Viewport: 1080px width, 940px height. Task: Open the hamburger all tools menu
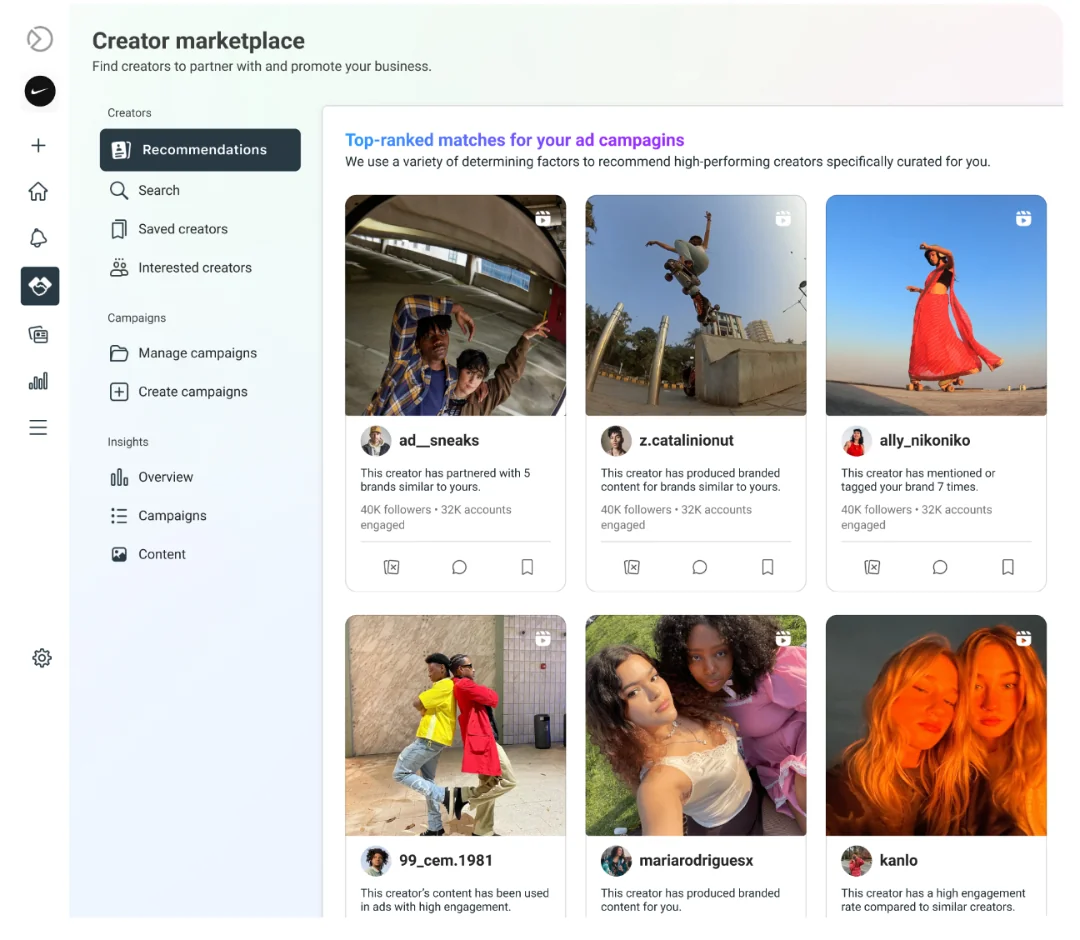[39, 427]
